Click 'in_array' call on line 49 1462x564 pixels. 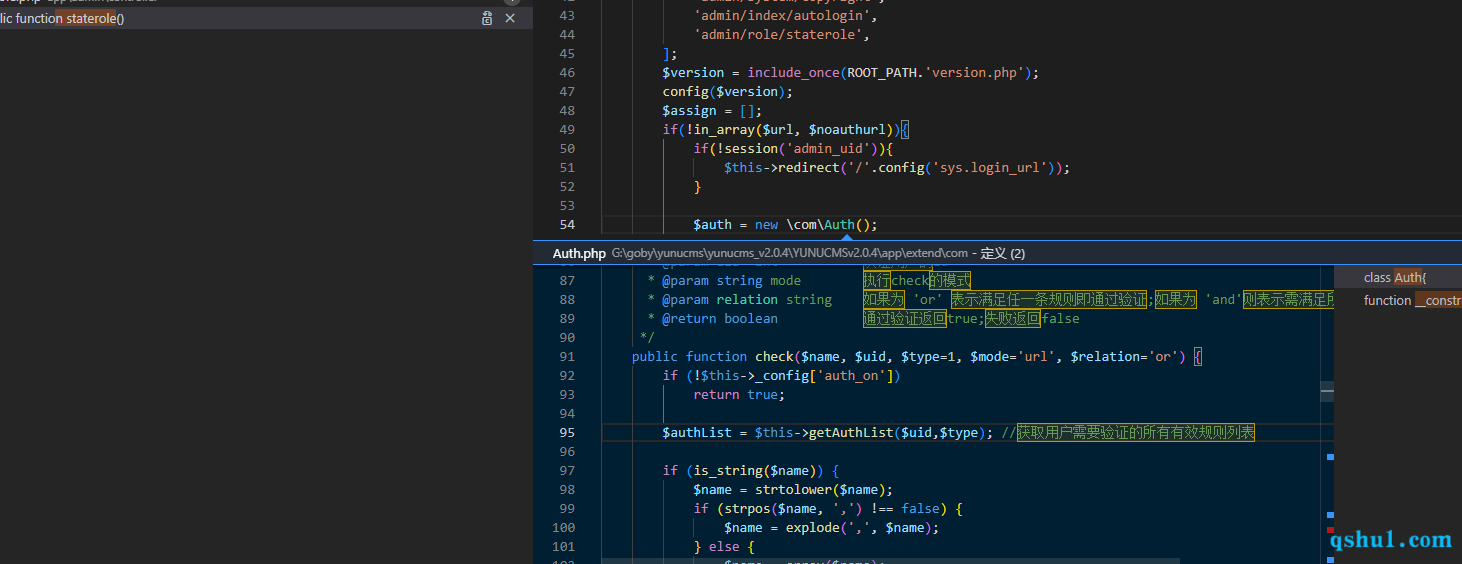click(x=721, y=129)
